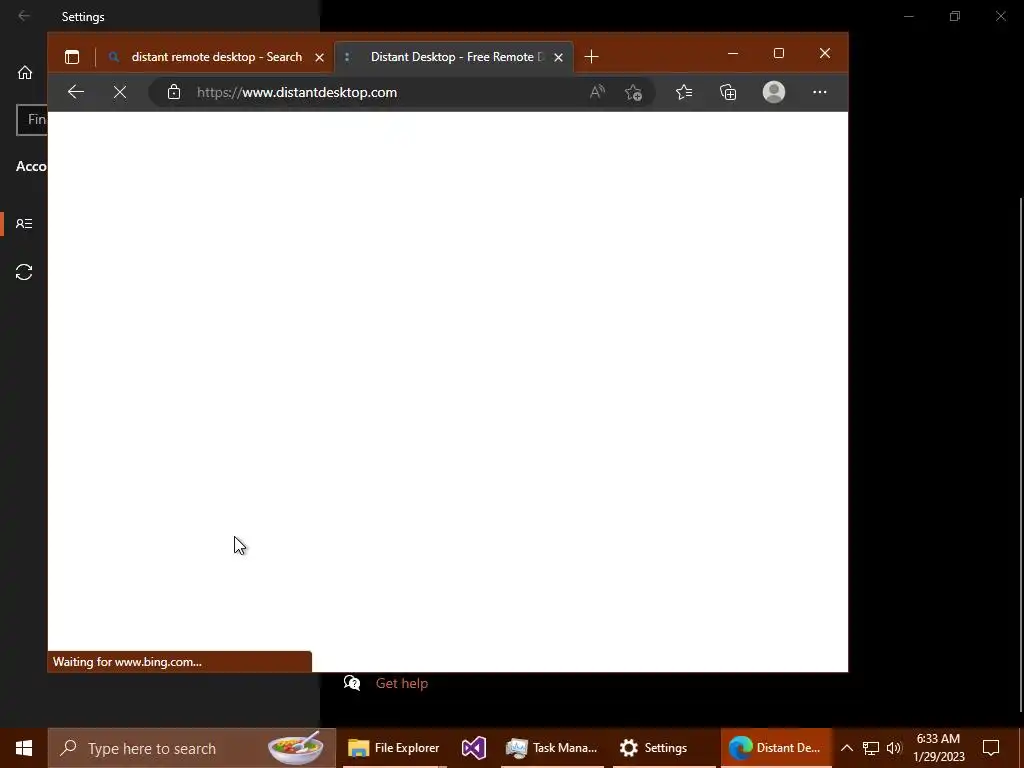The height and width of the screenshot is (768, 1024).
Task: Open the Favorites list icon
Action: coord(684,92)
